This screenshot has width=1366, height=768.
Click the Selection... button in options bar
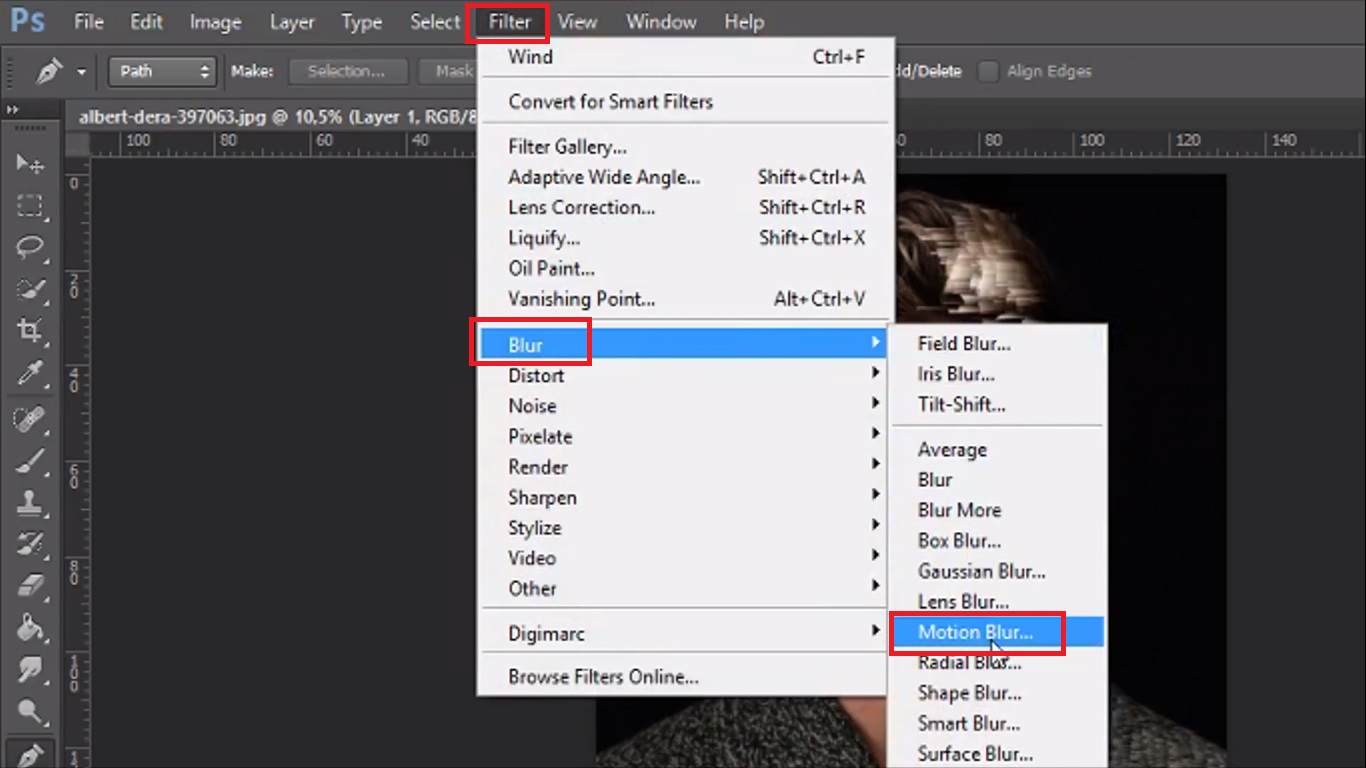tap(347, 71)
